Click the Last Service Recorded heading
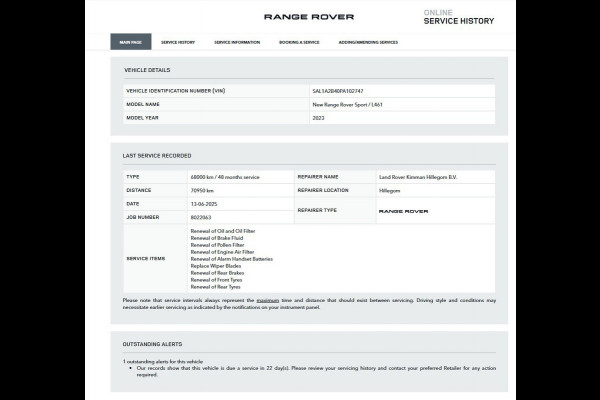This screenshot has height=400, width=600. [157, 156]
